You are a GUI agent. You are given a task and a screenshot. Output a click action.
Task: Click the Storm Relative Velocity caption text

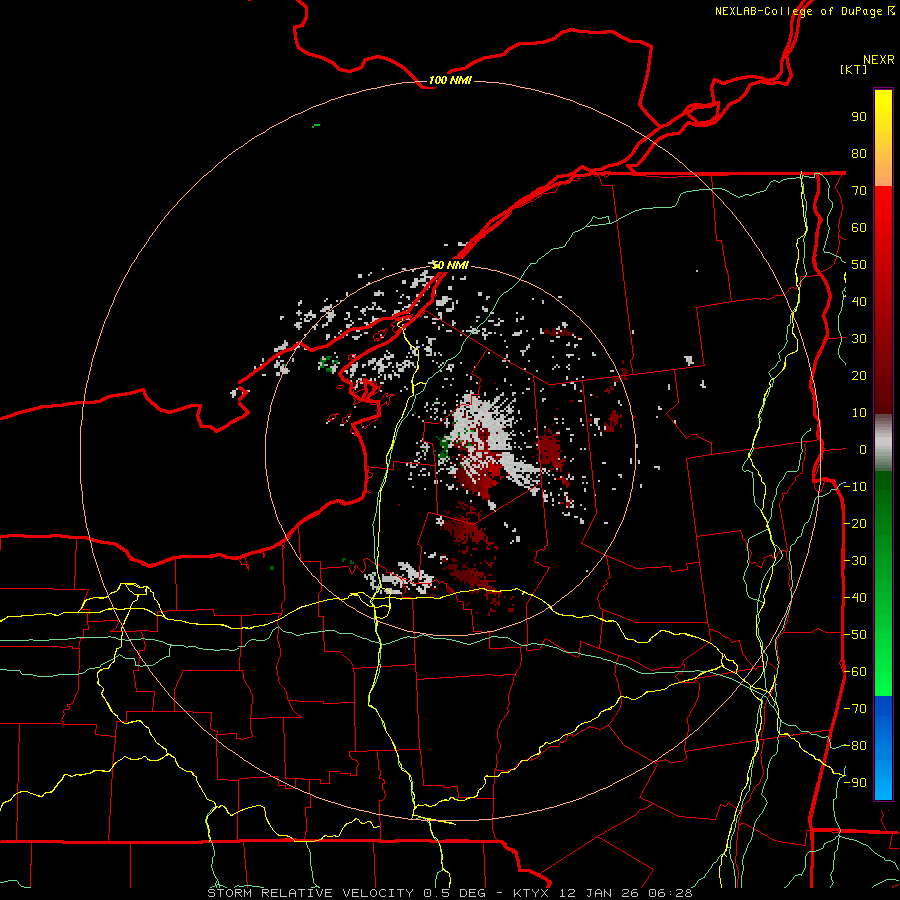pos(450,893)
